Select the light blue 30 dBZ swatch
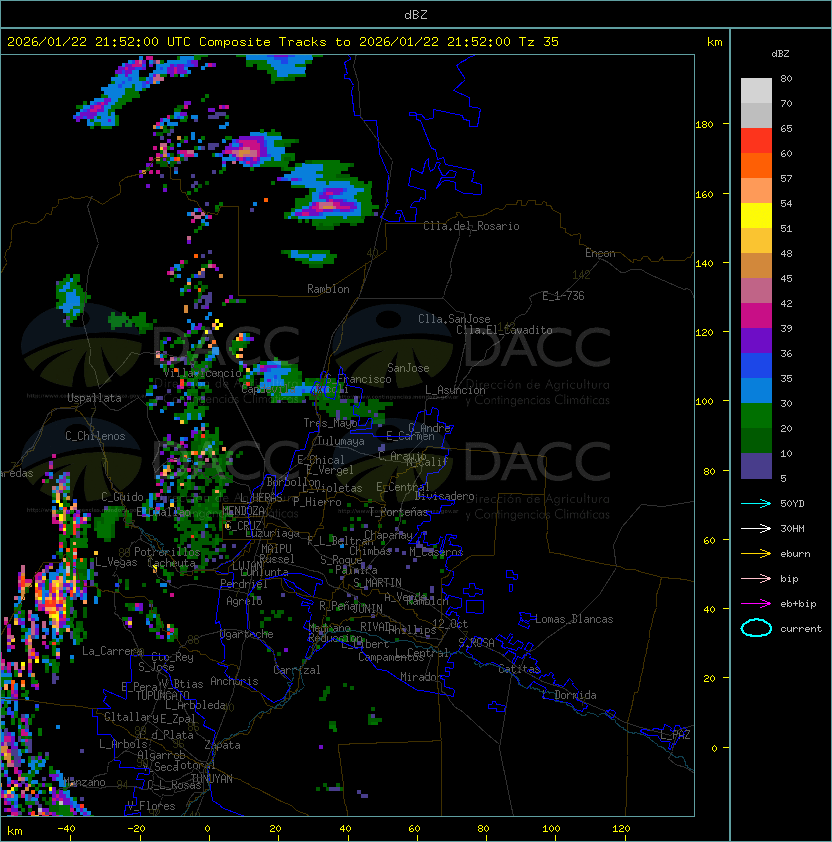 756,390
